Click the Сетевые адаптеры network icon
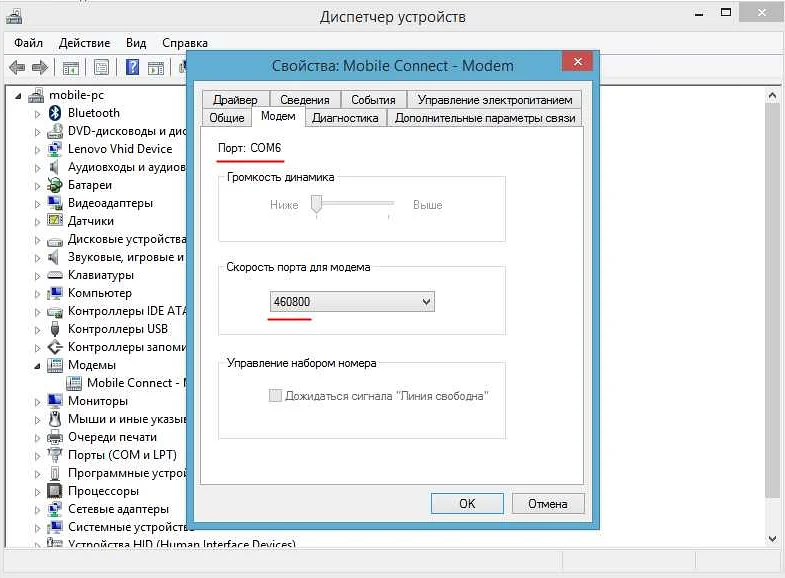Viewport: 785px width, 578px height. 55,509
